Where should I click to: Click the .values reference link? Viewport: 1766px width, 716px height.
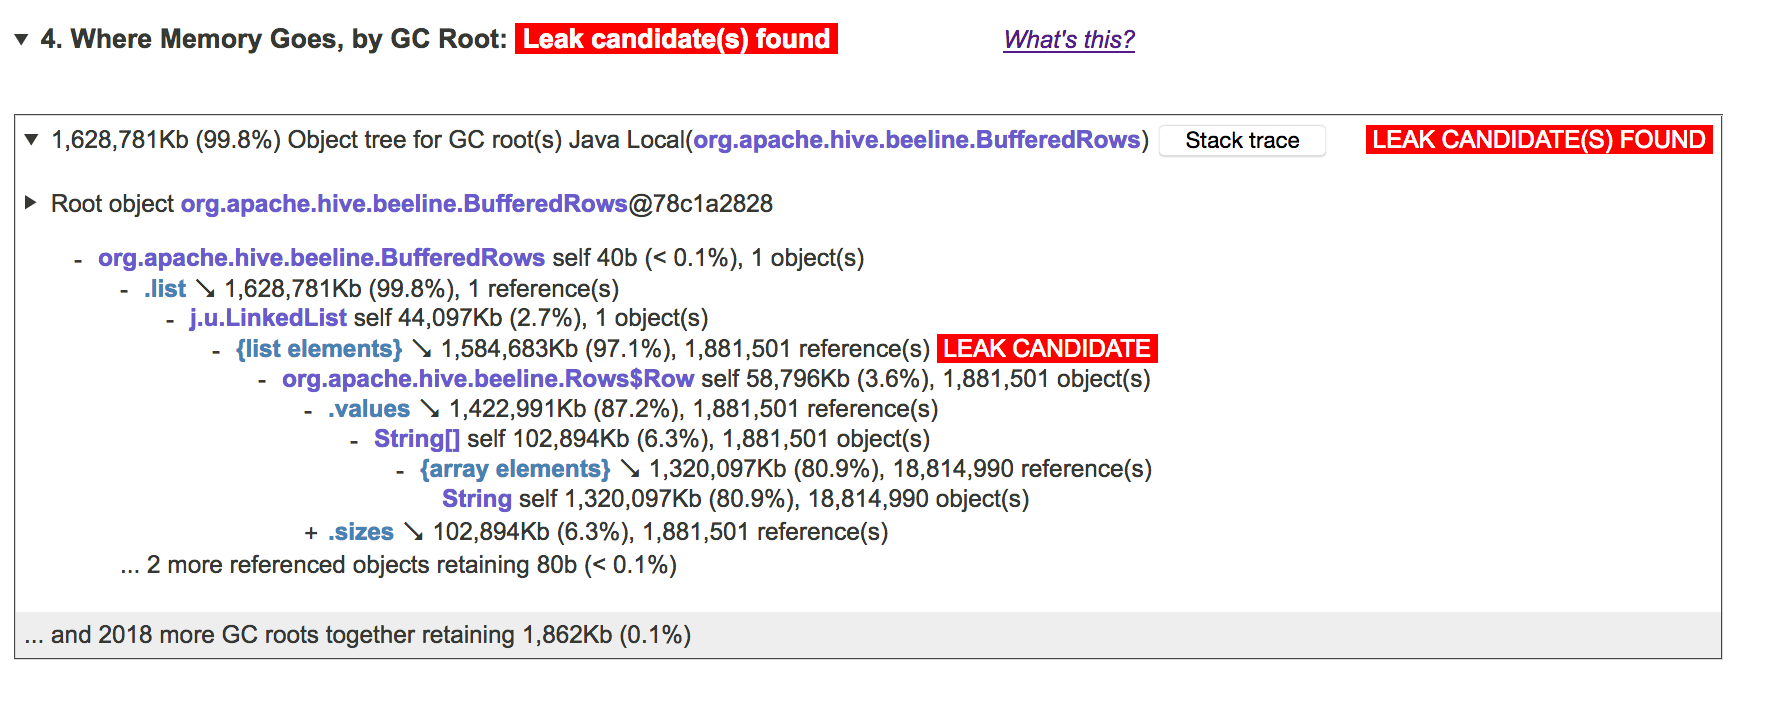(x=368, y=409)
